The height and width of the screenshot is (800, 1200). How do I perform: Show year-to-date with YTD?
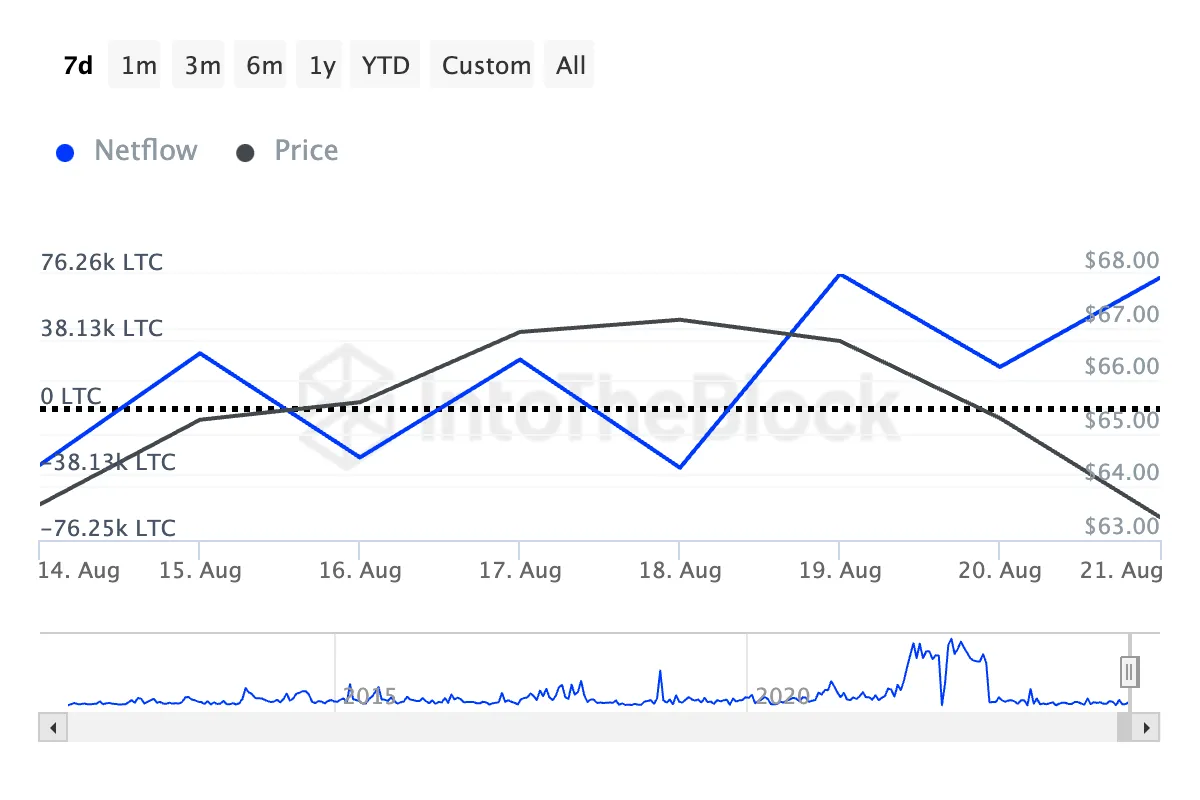pyautogui.click(x=385, y=66)
